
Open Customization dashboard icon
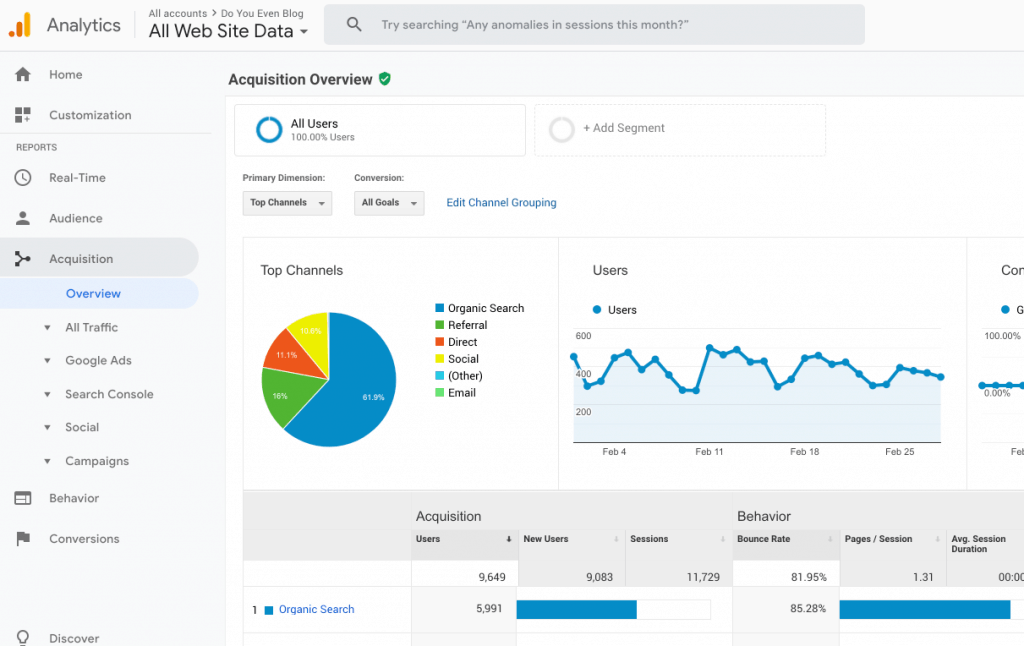coord(23,115)
